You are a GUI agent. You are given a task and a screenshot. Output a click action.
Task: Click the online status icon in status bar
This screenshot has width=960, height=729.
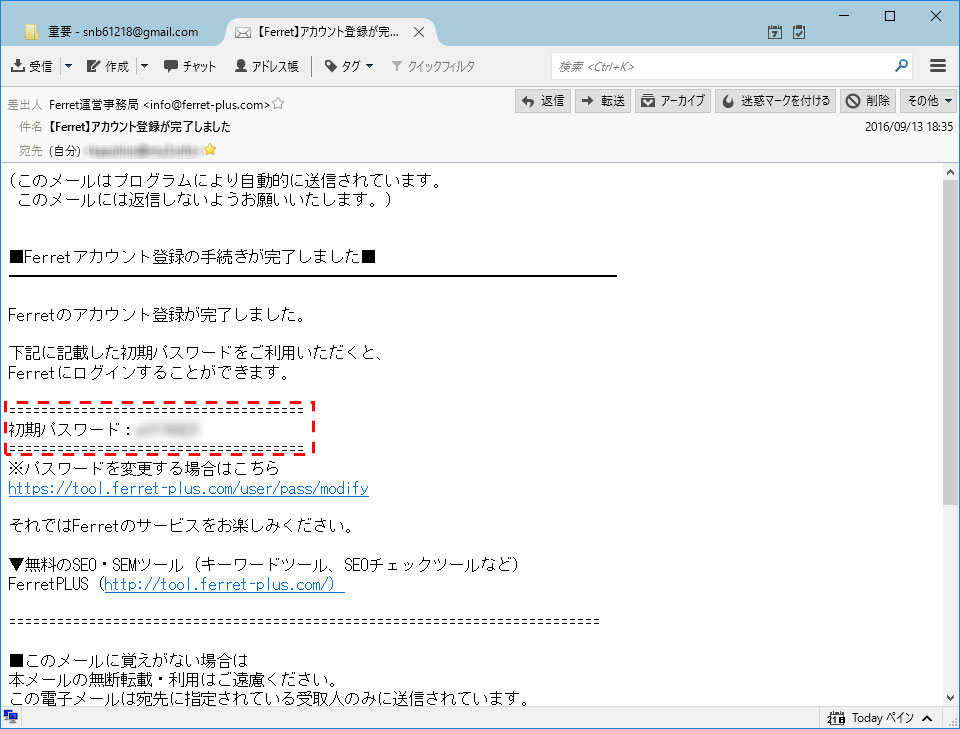pos(10,717)
